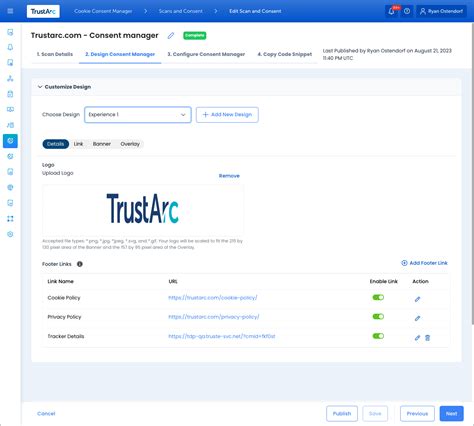The height and width of the screenshot is (426, 474).
Task: Click Add New Design button
Action: (227, 115)
